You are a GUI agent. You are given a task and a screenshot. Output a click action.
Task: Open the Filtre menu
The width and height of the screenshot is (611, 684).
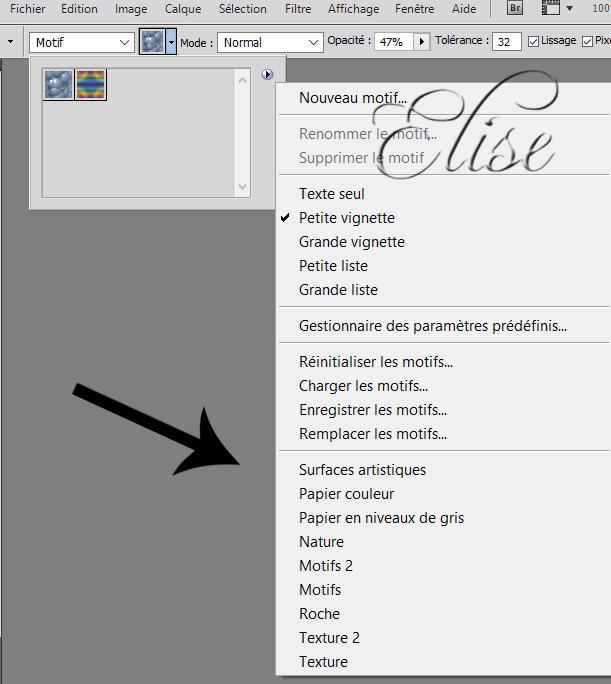(298, 9)
